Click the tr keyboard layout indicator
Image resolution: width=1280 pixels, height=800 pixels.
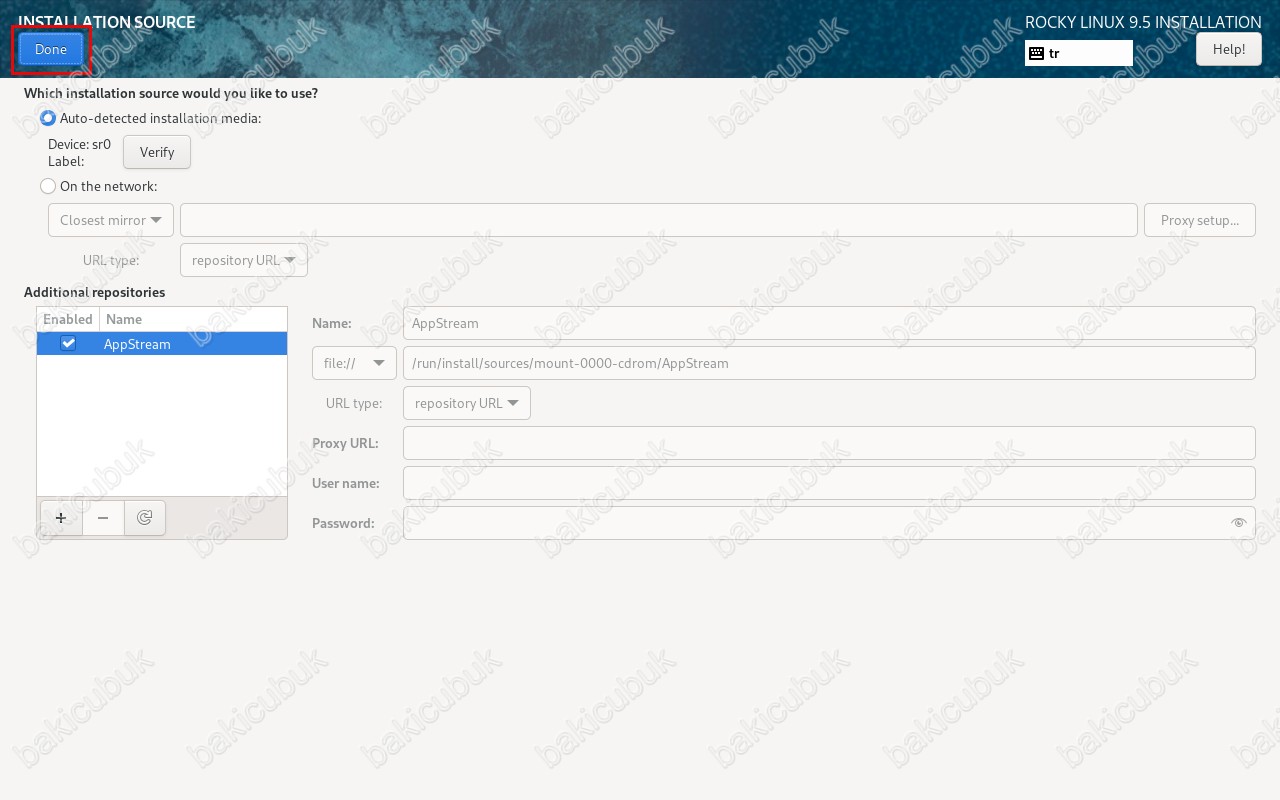1078,53
